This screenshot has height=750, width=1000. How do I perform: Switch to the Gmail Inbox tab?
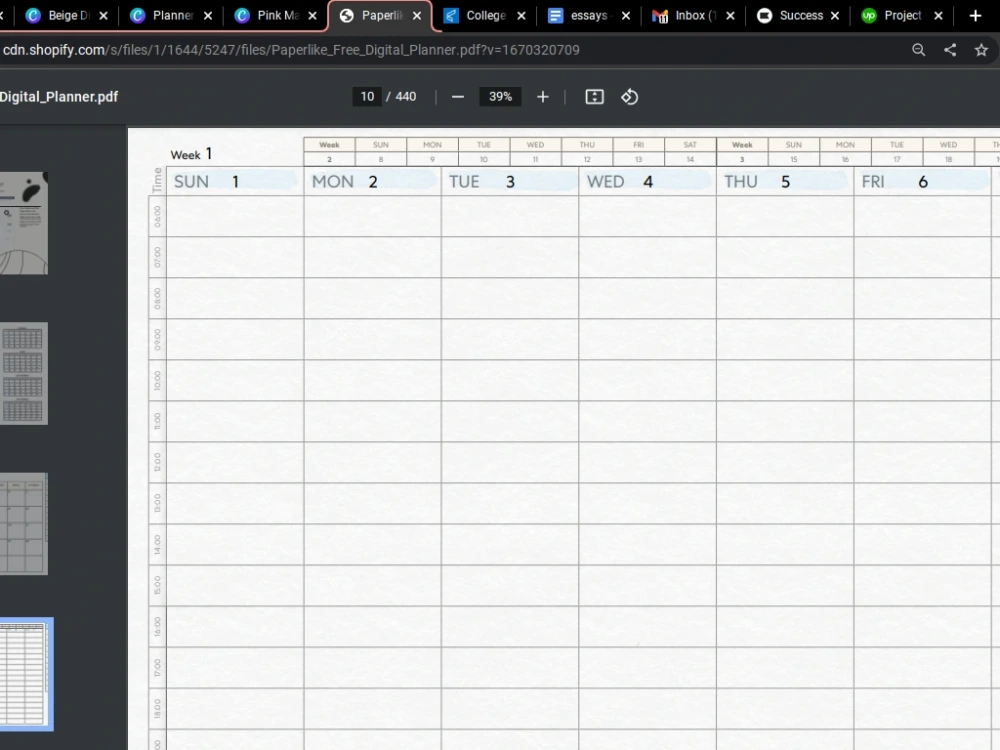686,15
